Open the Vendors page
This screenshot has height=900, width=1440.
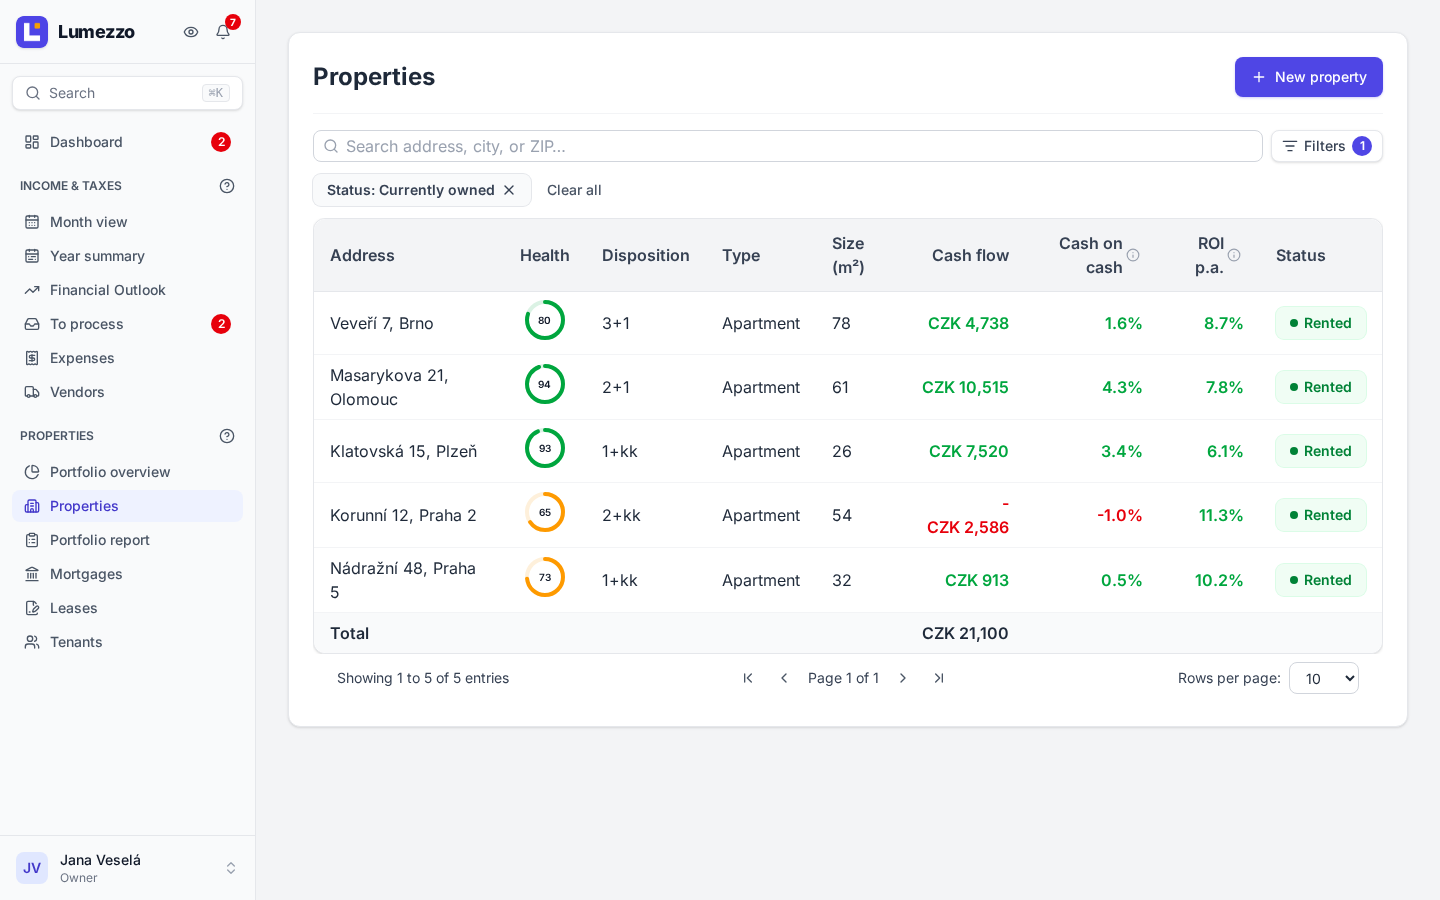(x=127, y=392)
